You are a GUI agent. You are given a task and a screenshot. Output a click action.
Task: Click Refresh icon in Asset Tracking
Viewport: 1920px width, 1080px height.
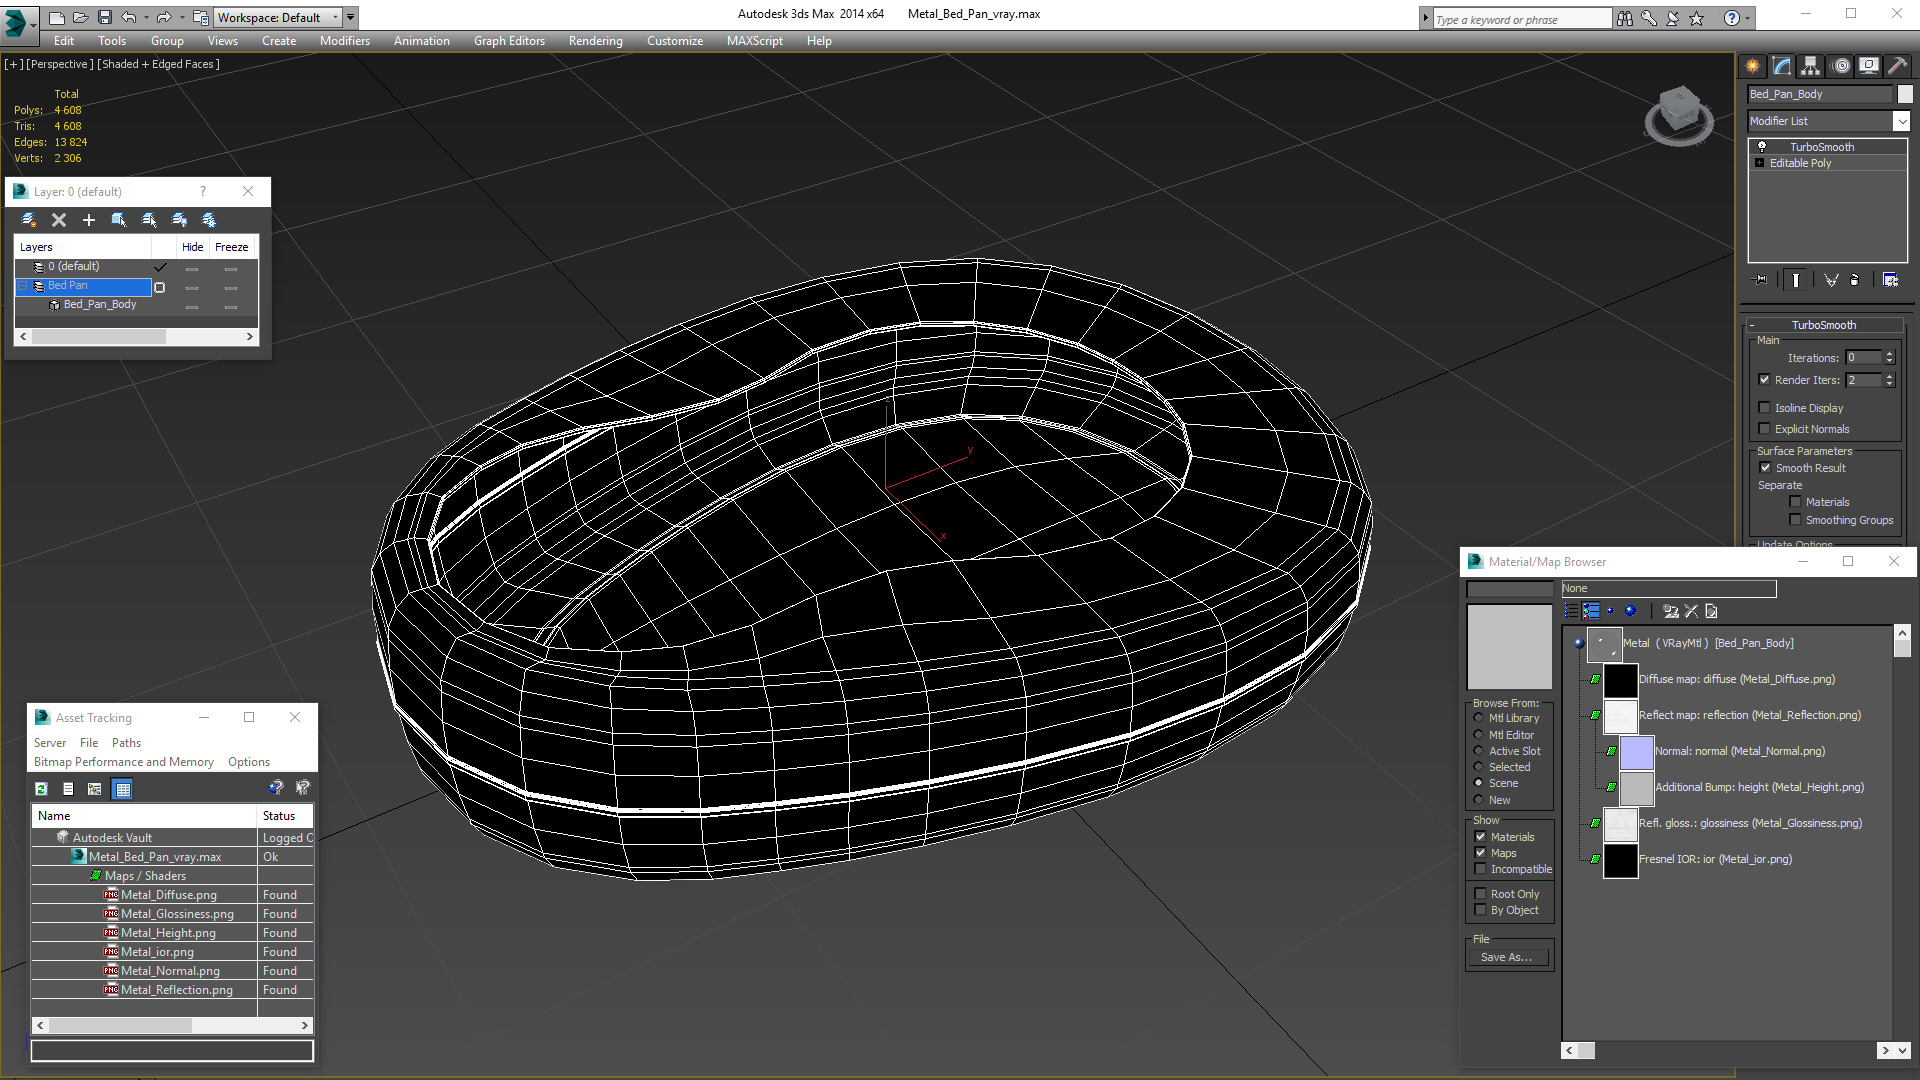pos(41,789)
